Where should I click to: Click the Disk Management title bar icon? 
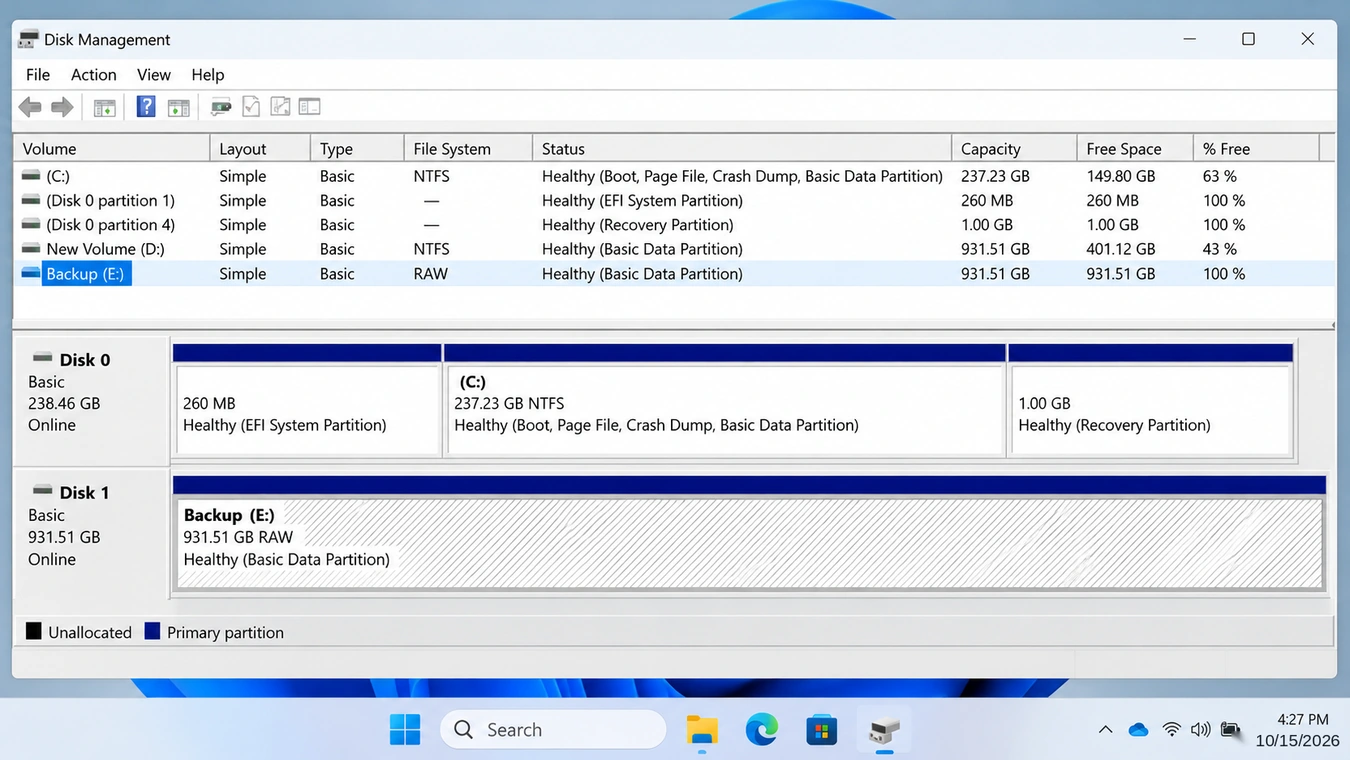point(28,39)
